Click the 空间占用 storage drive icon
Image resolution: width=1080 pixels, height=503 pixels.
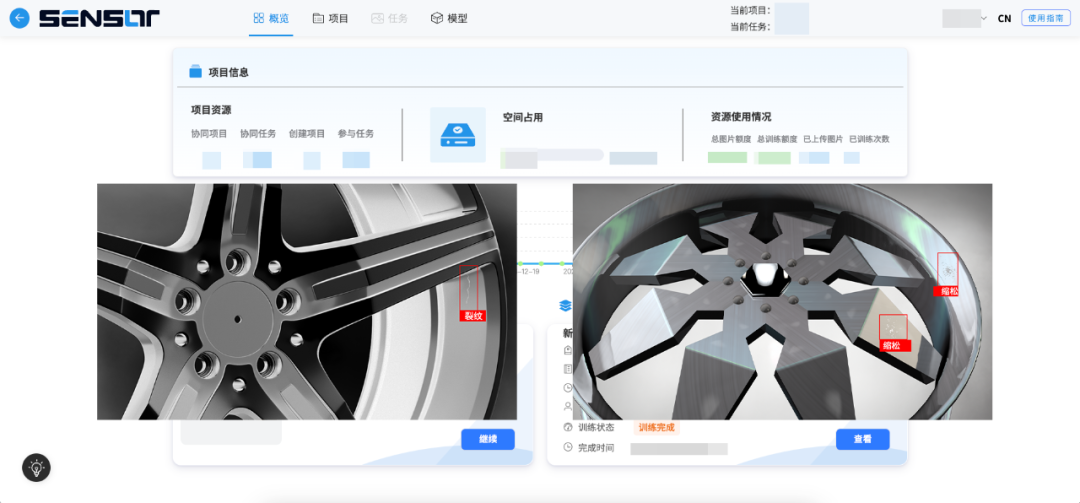[457, 134]
